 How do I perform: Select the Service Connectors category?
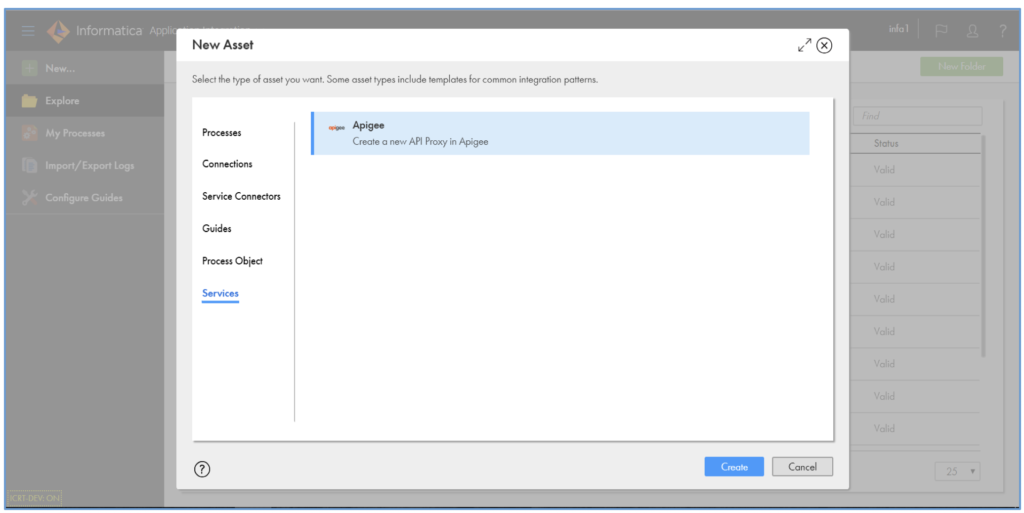241,196
